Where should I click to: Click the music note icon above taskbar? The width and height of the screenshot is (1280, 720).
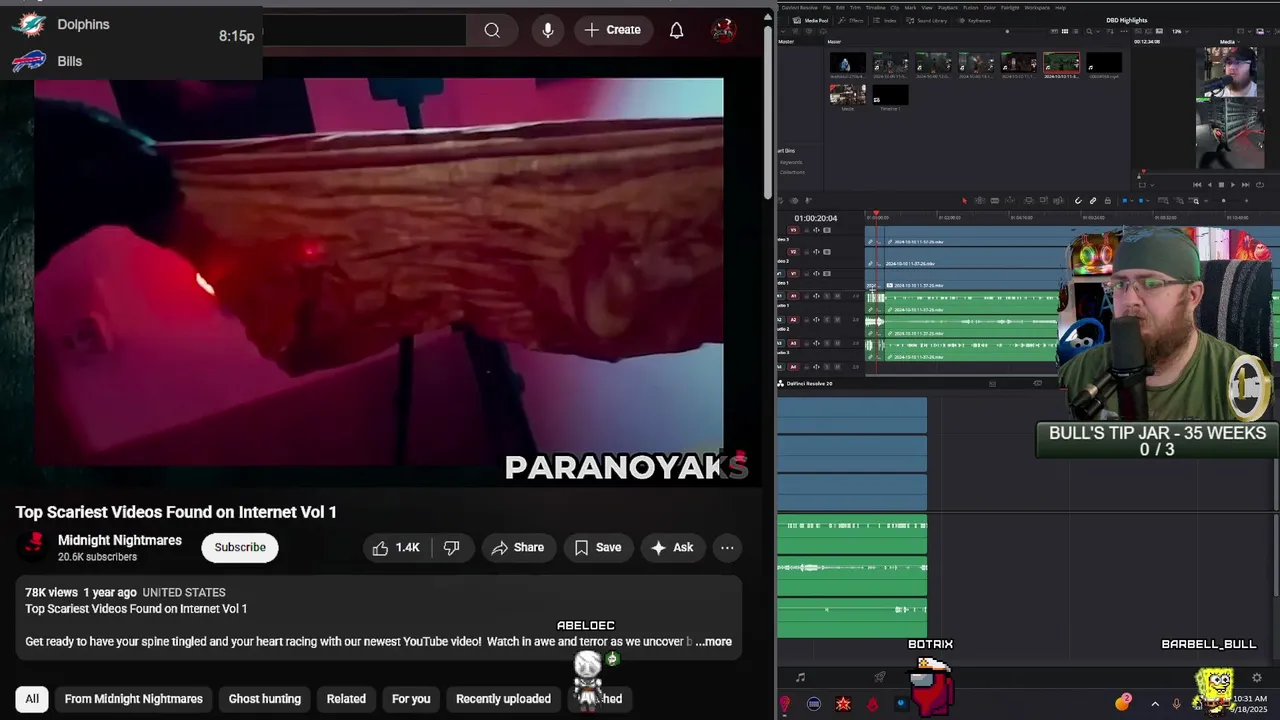[x=800, y=677]
